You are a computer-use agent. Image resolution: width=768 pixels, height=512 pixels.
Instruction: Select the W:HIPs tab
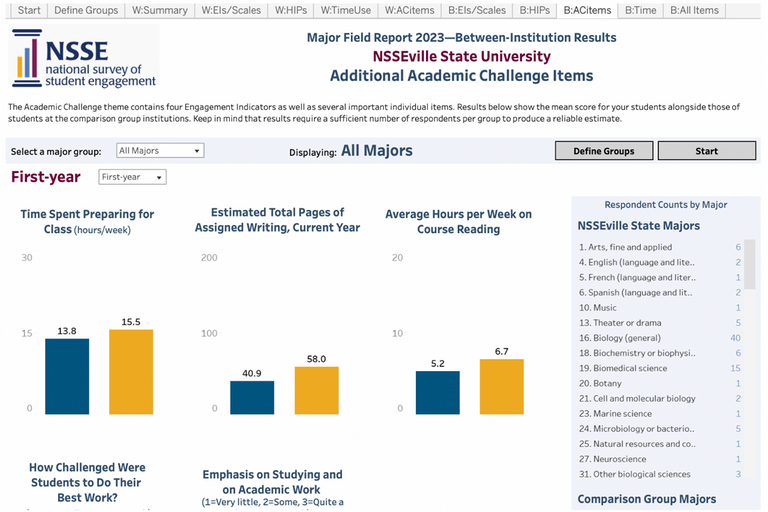click(291, 10)
